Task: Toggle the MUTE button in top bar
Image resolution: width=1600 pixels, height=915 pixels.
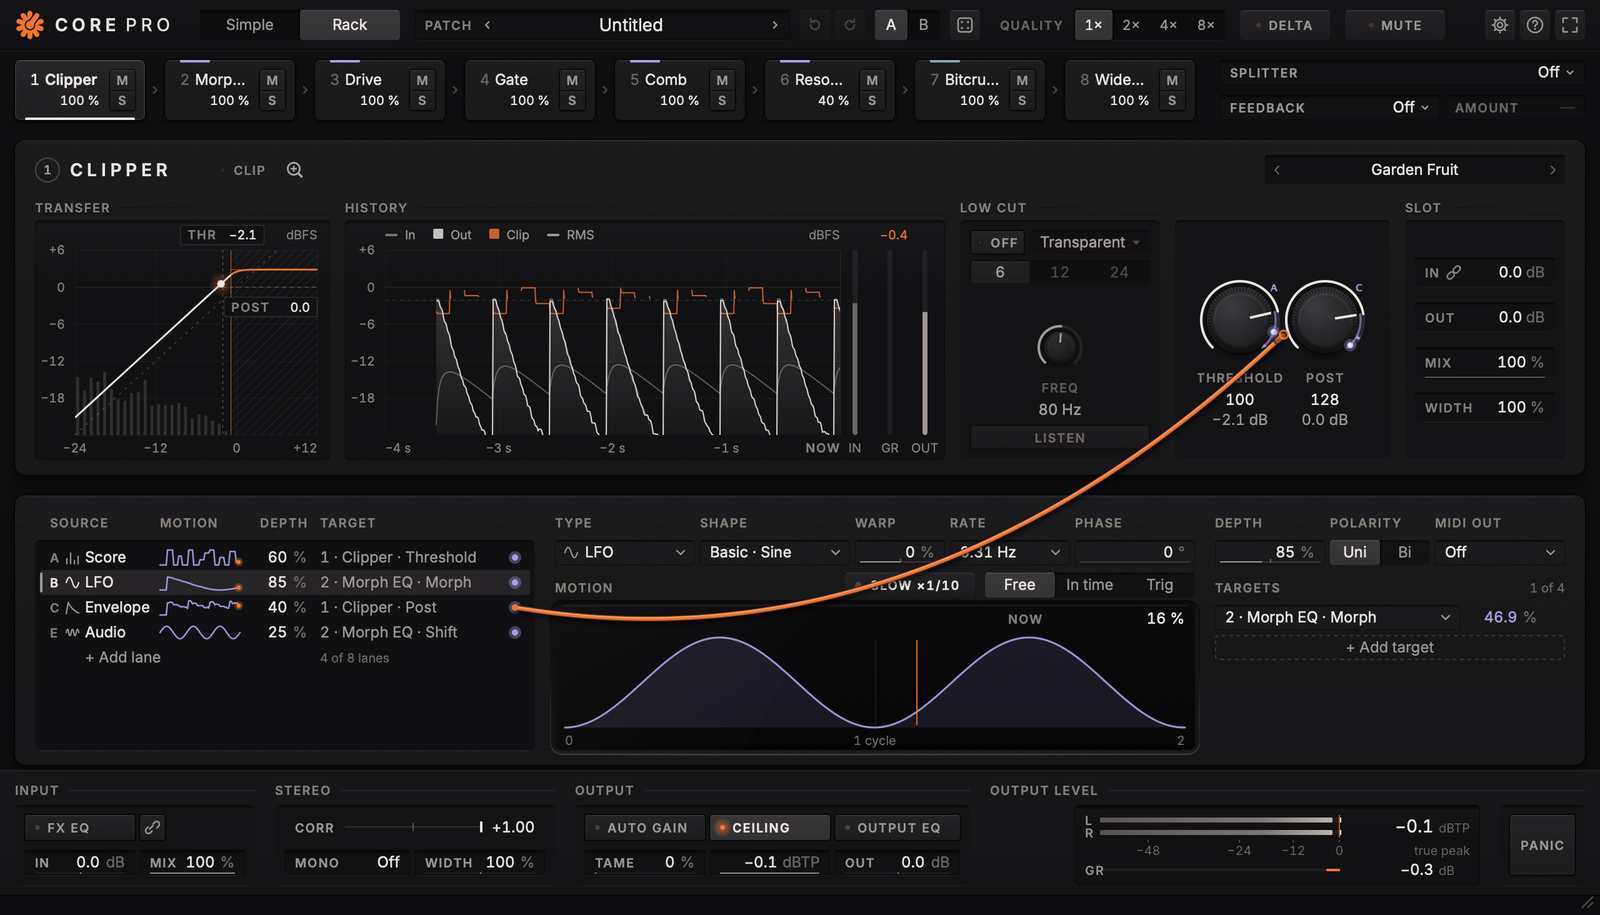Action: (1395, 25)
